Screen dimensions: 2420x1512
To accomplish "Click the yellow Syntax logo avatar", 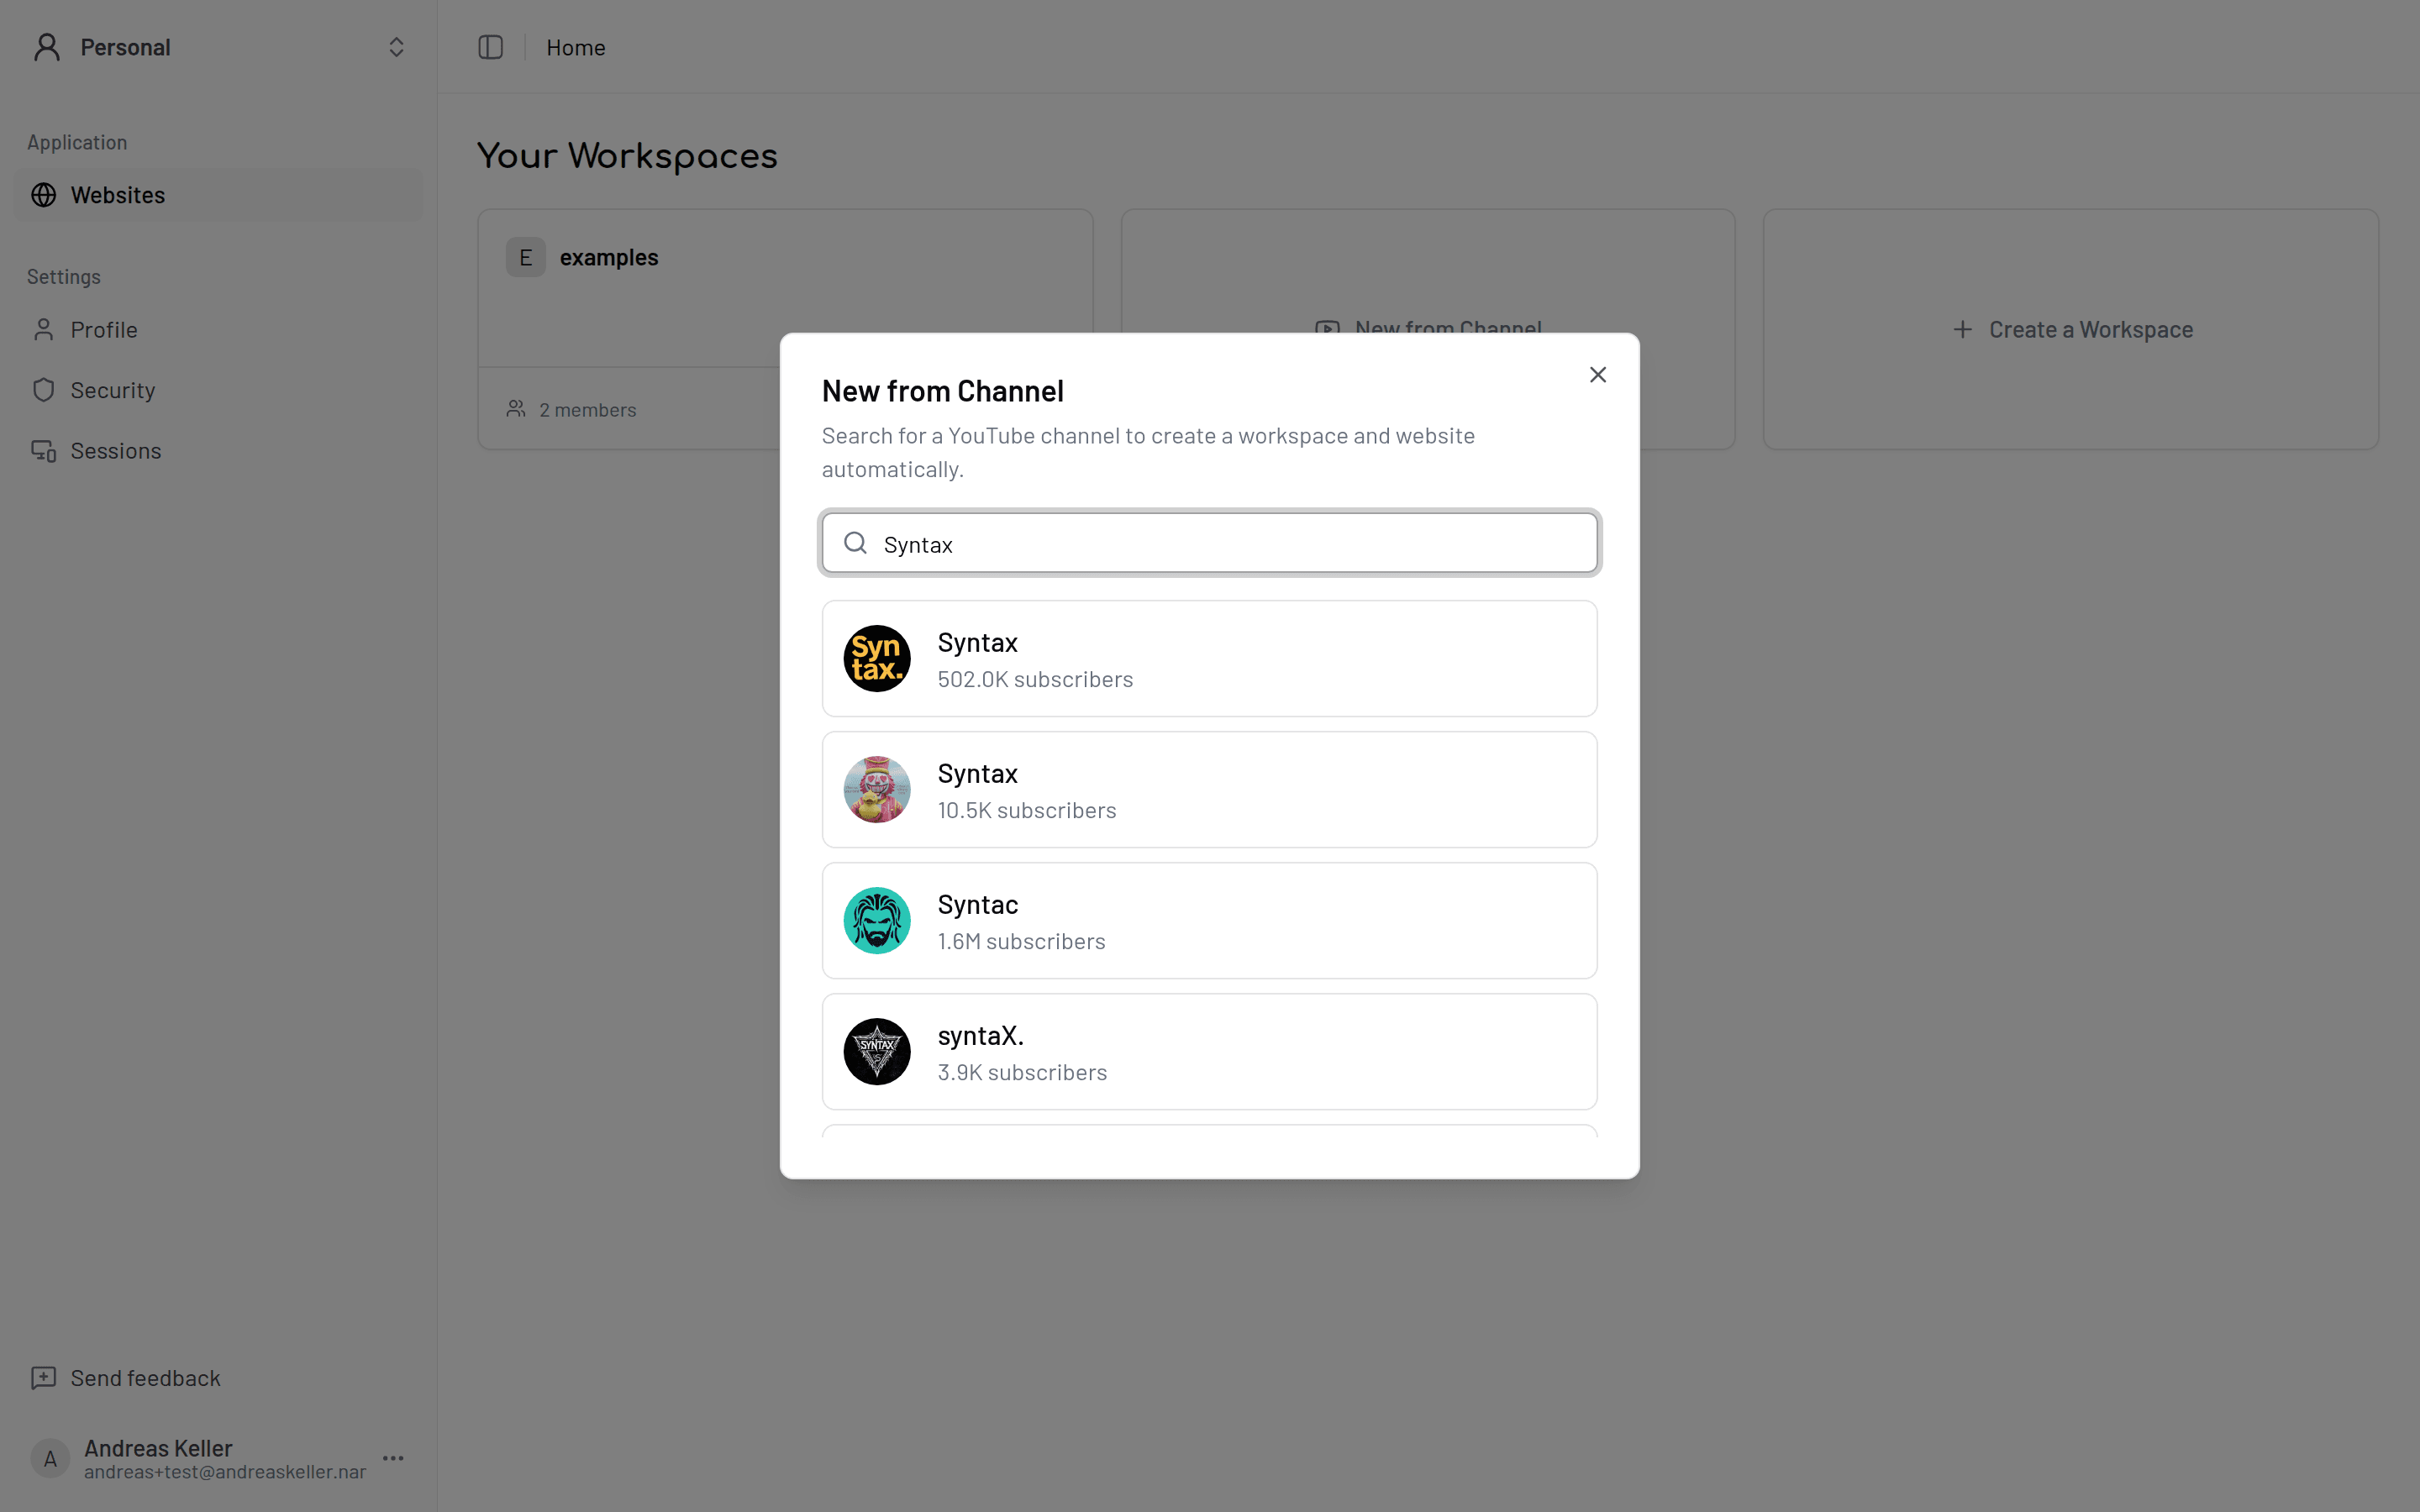I will [877, 659].
